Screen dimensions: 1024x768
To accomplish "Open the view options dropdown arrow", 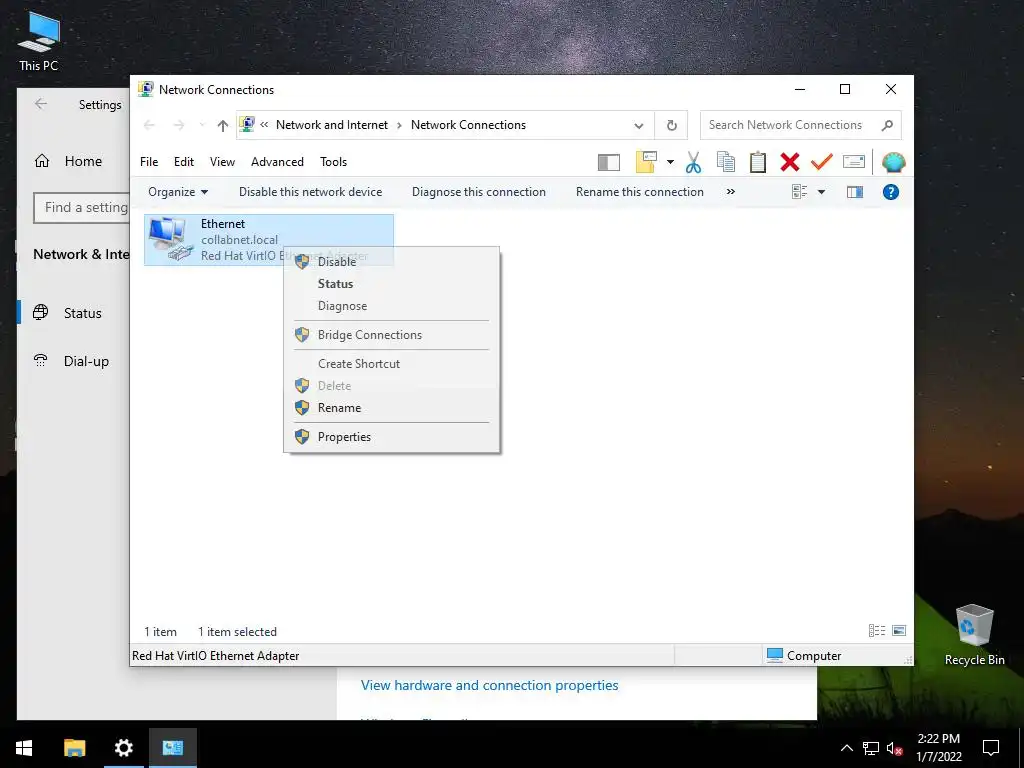I will pos(822,192).
